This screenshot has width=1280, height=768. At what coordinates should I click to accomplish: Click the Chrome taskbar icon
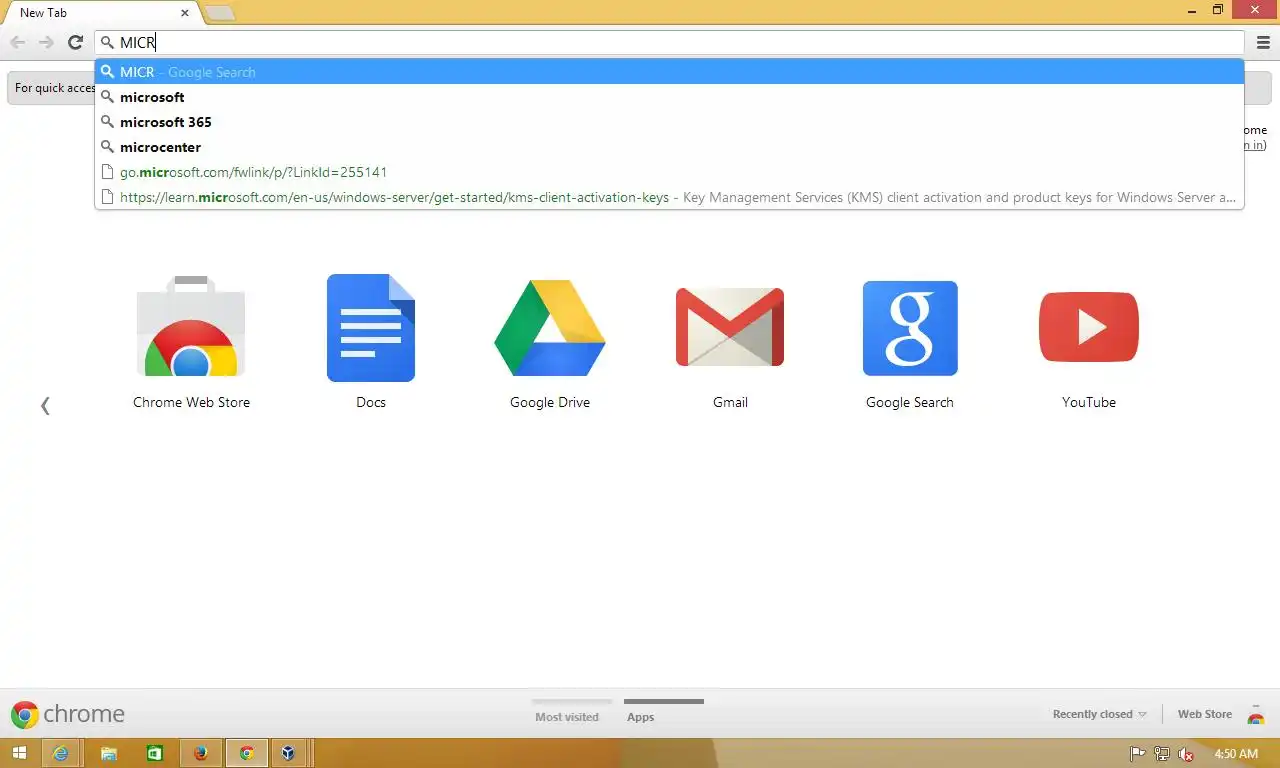pos(246,753)
